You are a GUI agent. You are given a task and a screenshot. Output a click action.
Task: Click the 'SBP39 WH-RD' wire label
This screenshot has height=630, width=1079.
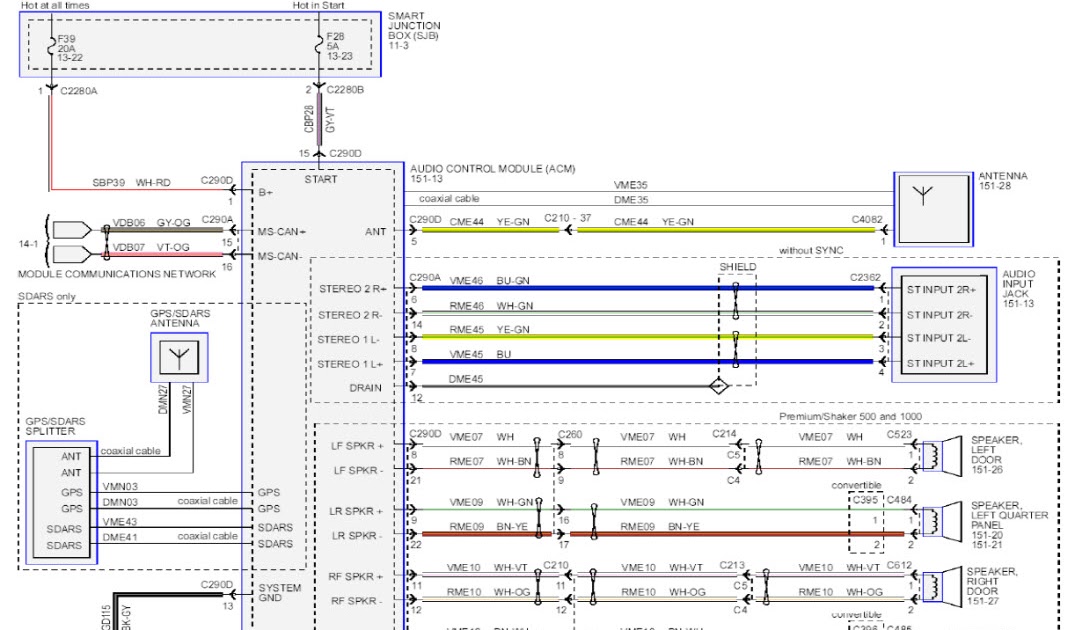tap(131, 183)
